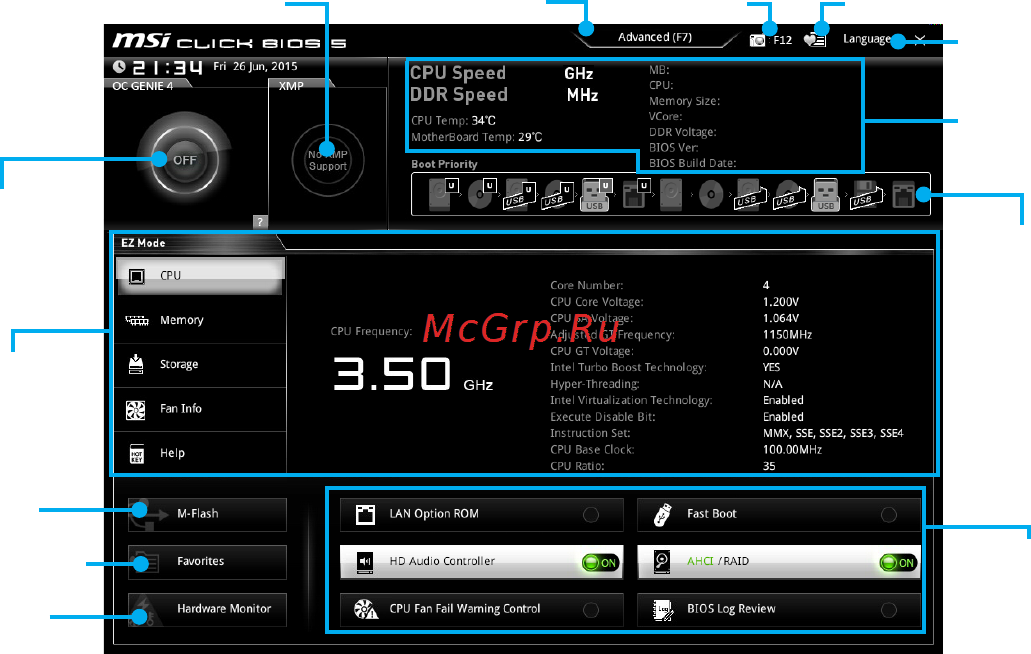Select the Help tab in sidebar

(200, 453)
